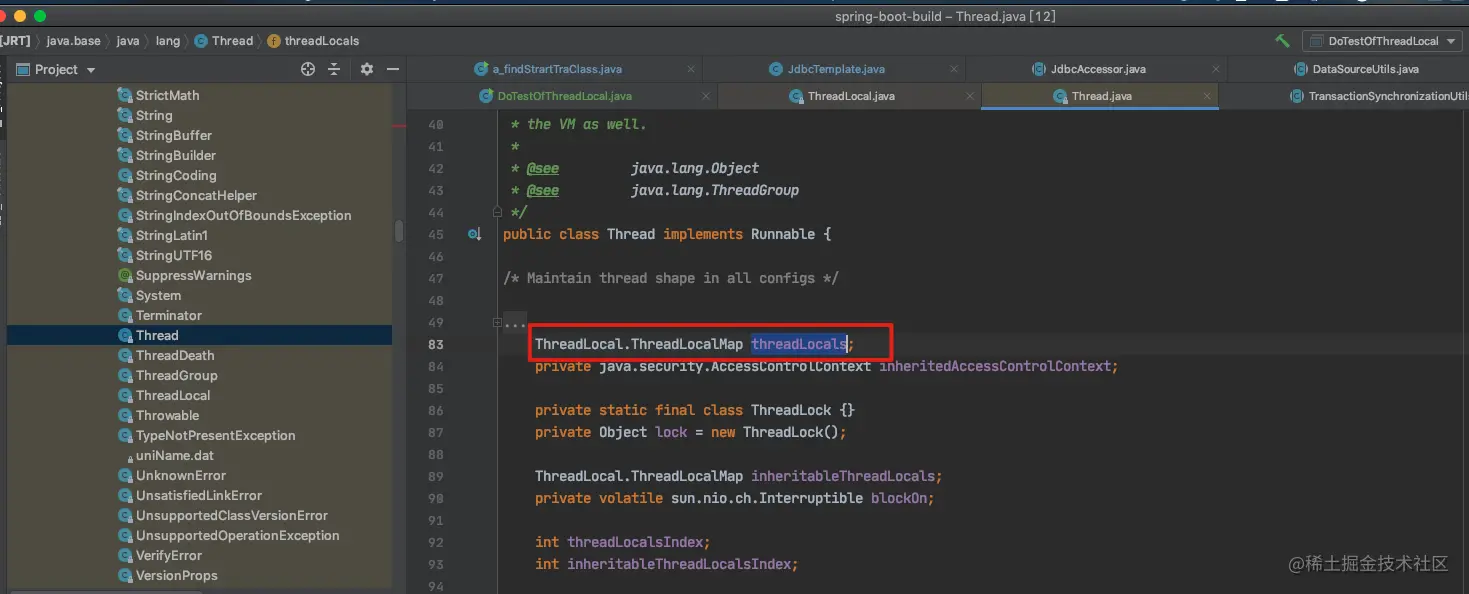Viewport: 1469px width, 594px height.
Task: Close the JdbcTemplate.java tab
Action: [x=955, y=69]
